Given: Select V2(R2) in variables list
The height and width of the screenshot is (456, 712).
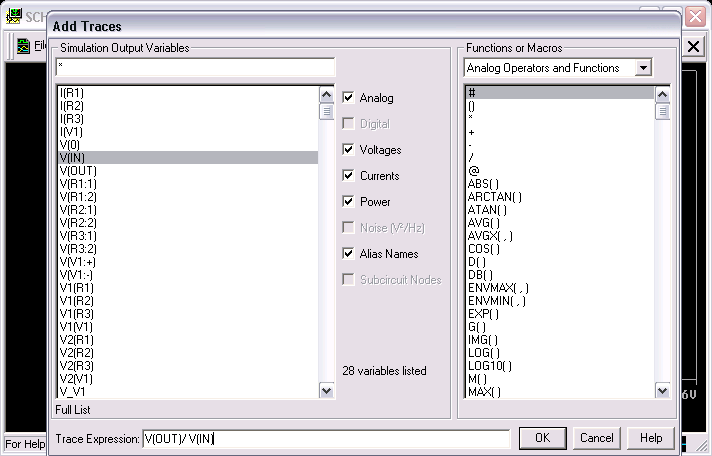Looking at the screenshot, I should (188, 352).
